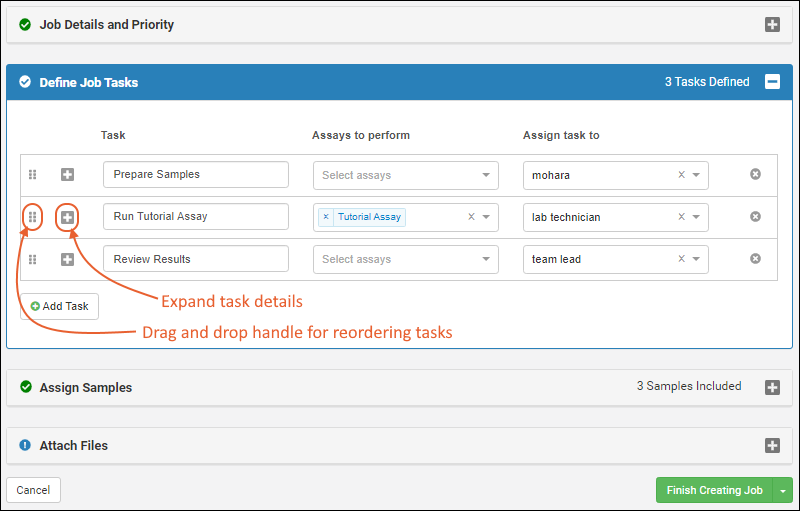Remove the Prepare Samples task
The image size is (800, 511).
pos(755,174)
